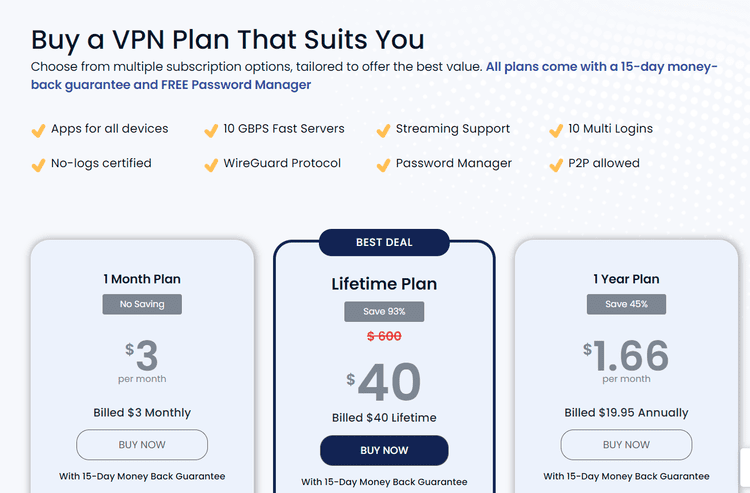750x493 pixels.
Task: Click the Save 93% label
Action: [384, 311]
